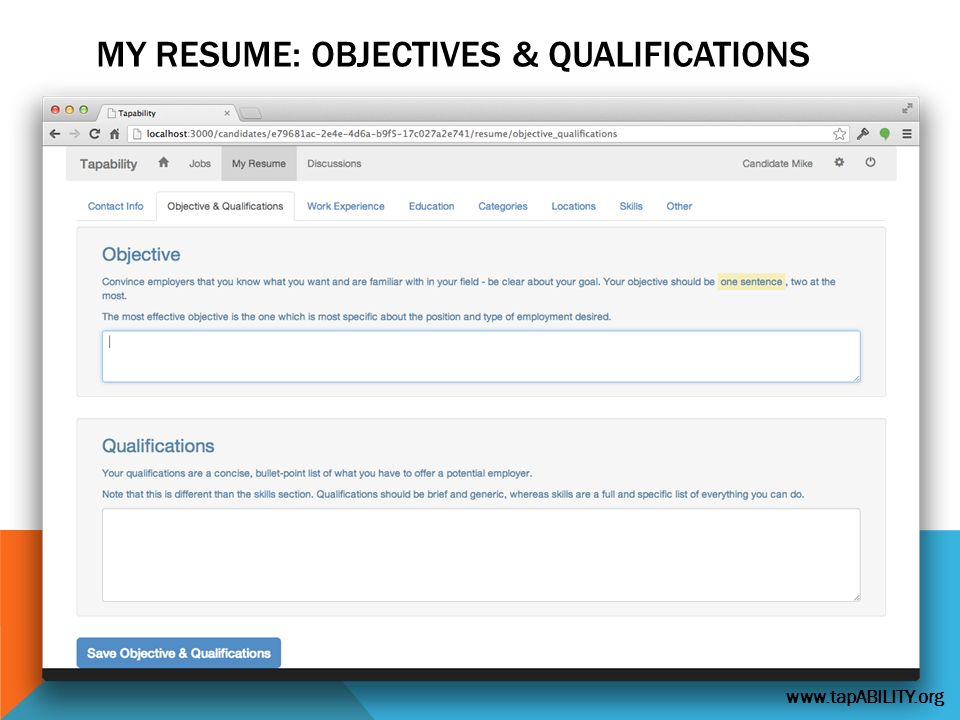Click the highlighted 'one sentence' text
Image resolution: width=960 pixels, height=720 pixels.
point(751,282)
